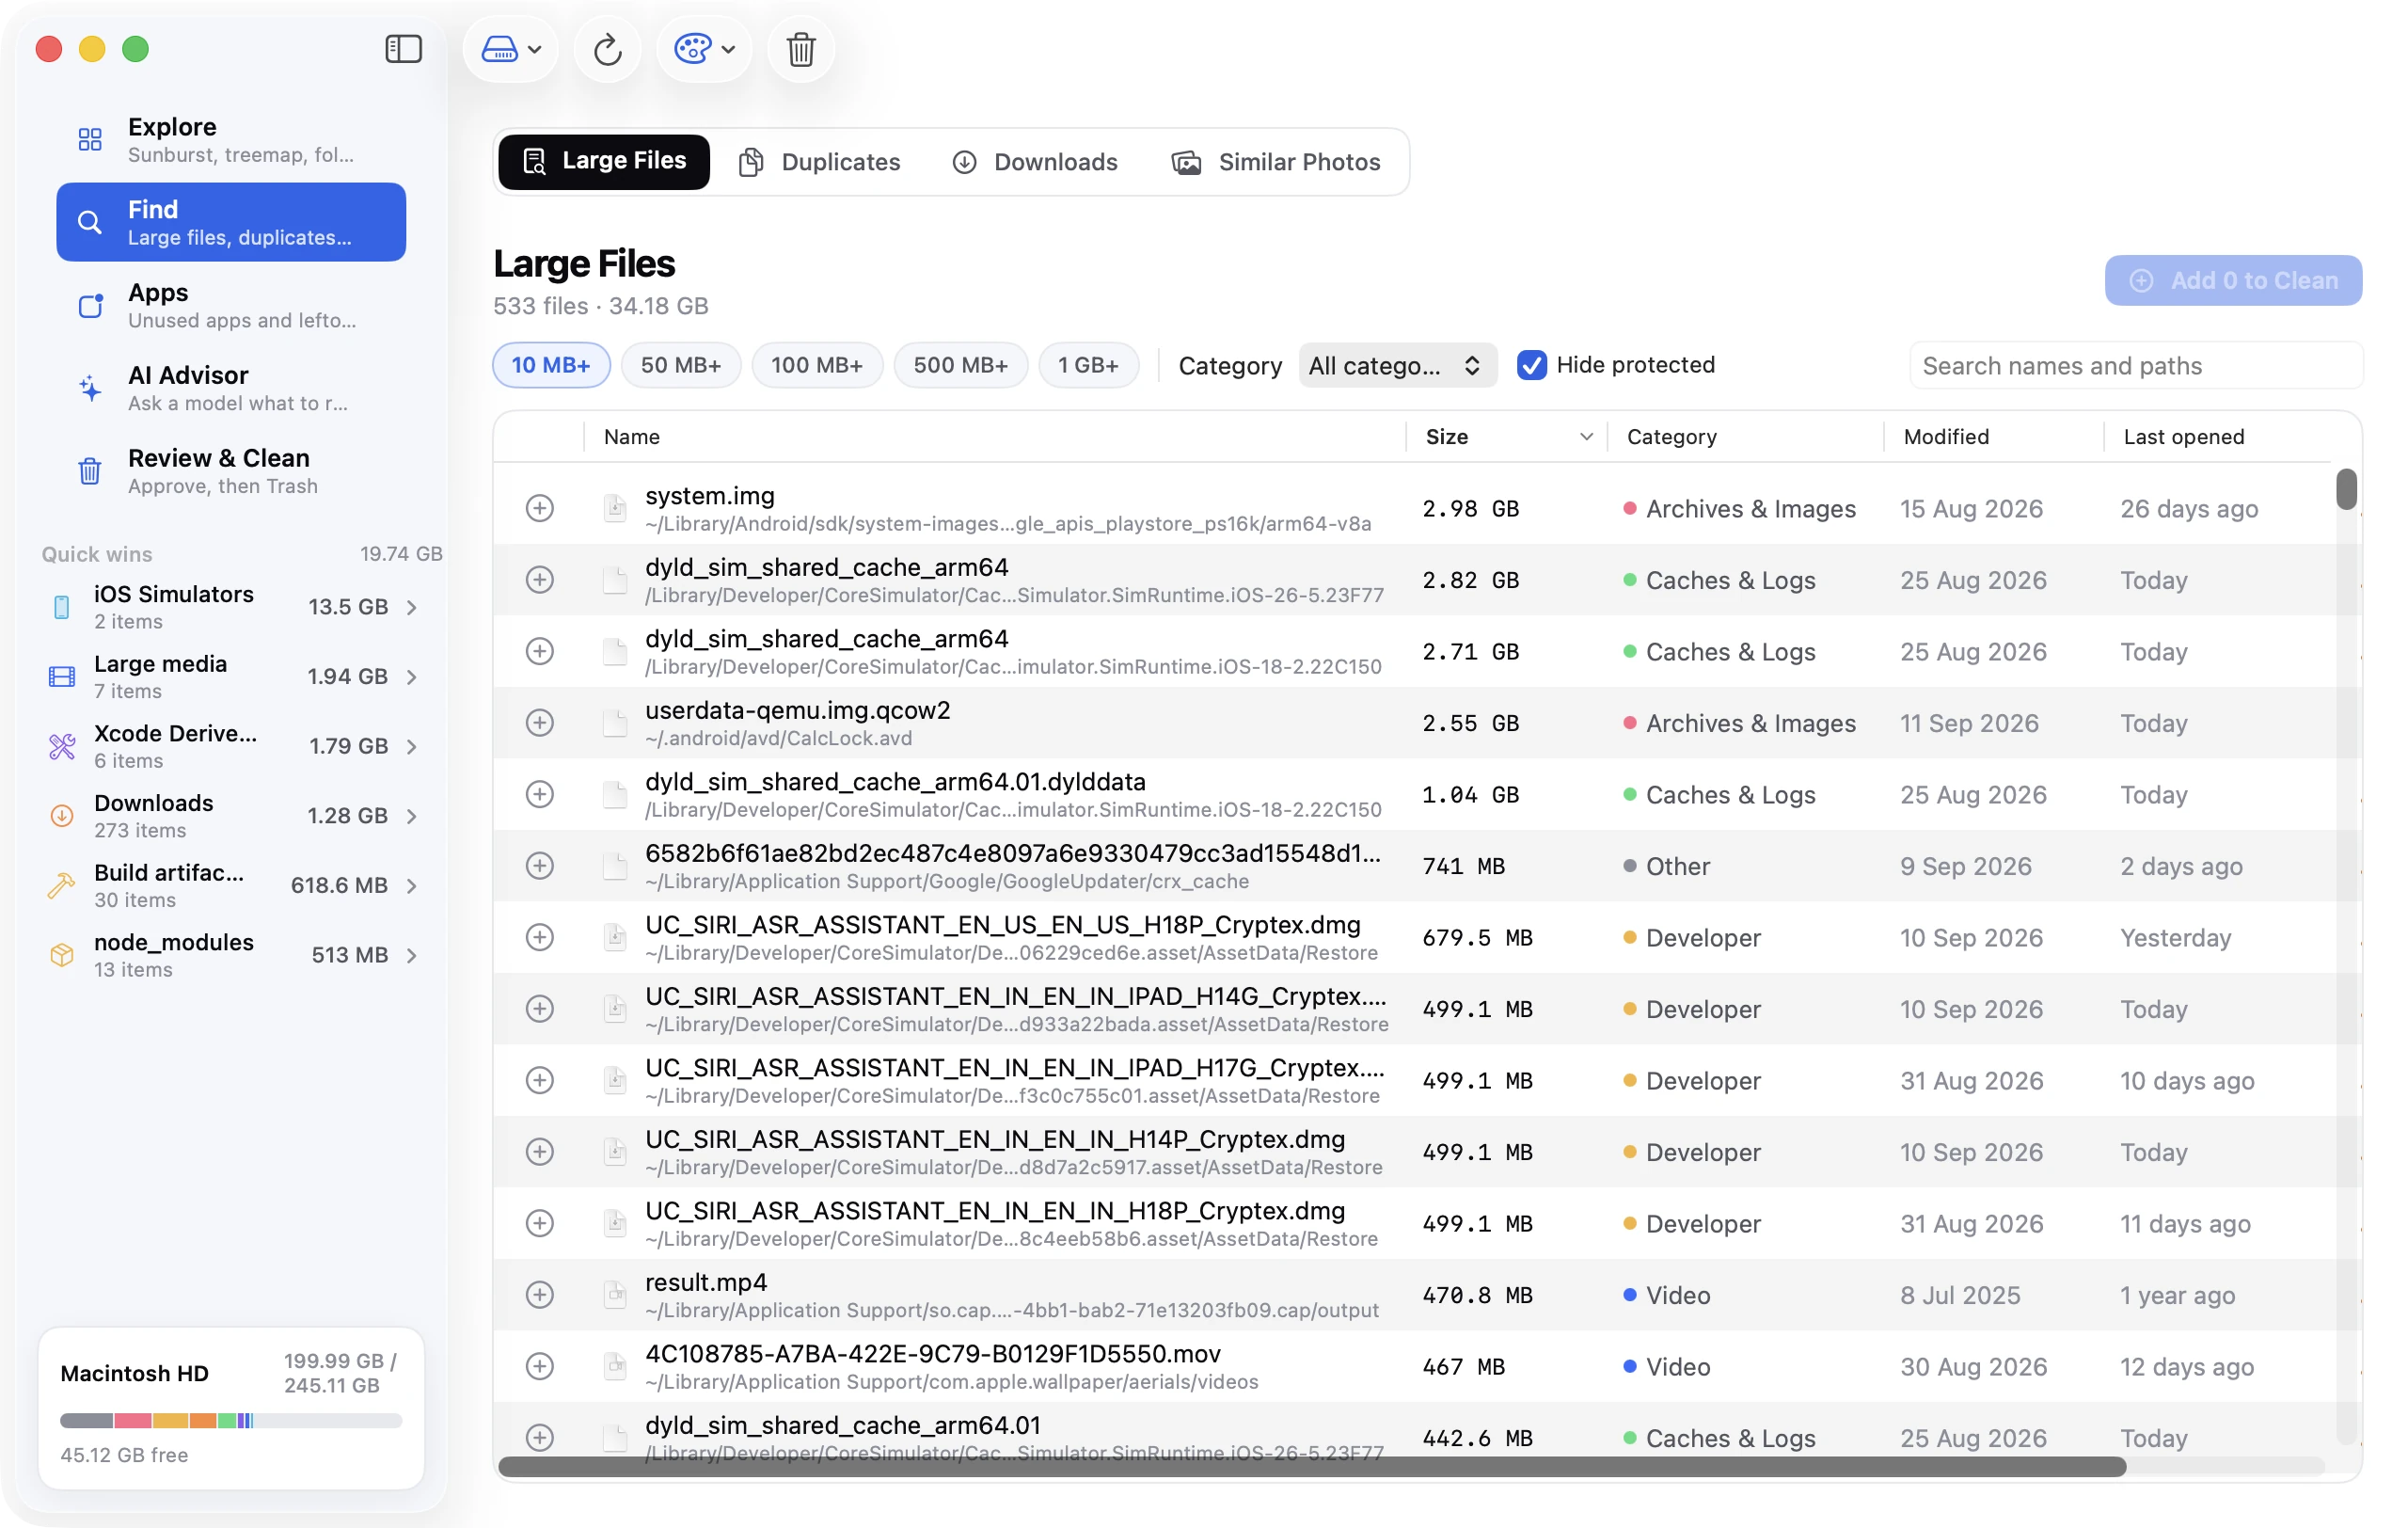Add result.mp4 to clean list
Screen dimensions: 2408x1528
pos(540,1295)
